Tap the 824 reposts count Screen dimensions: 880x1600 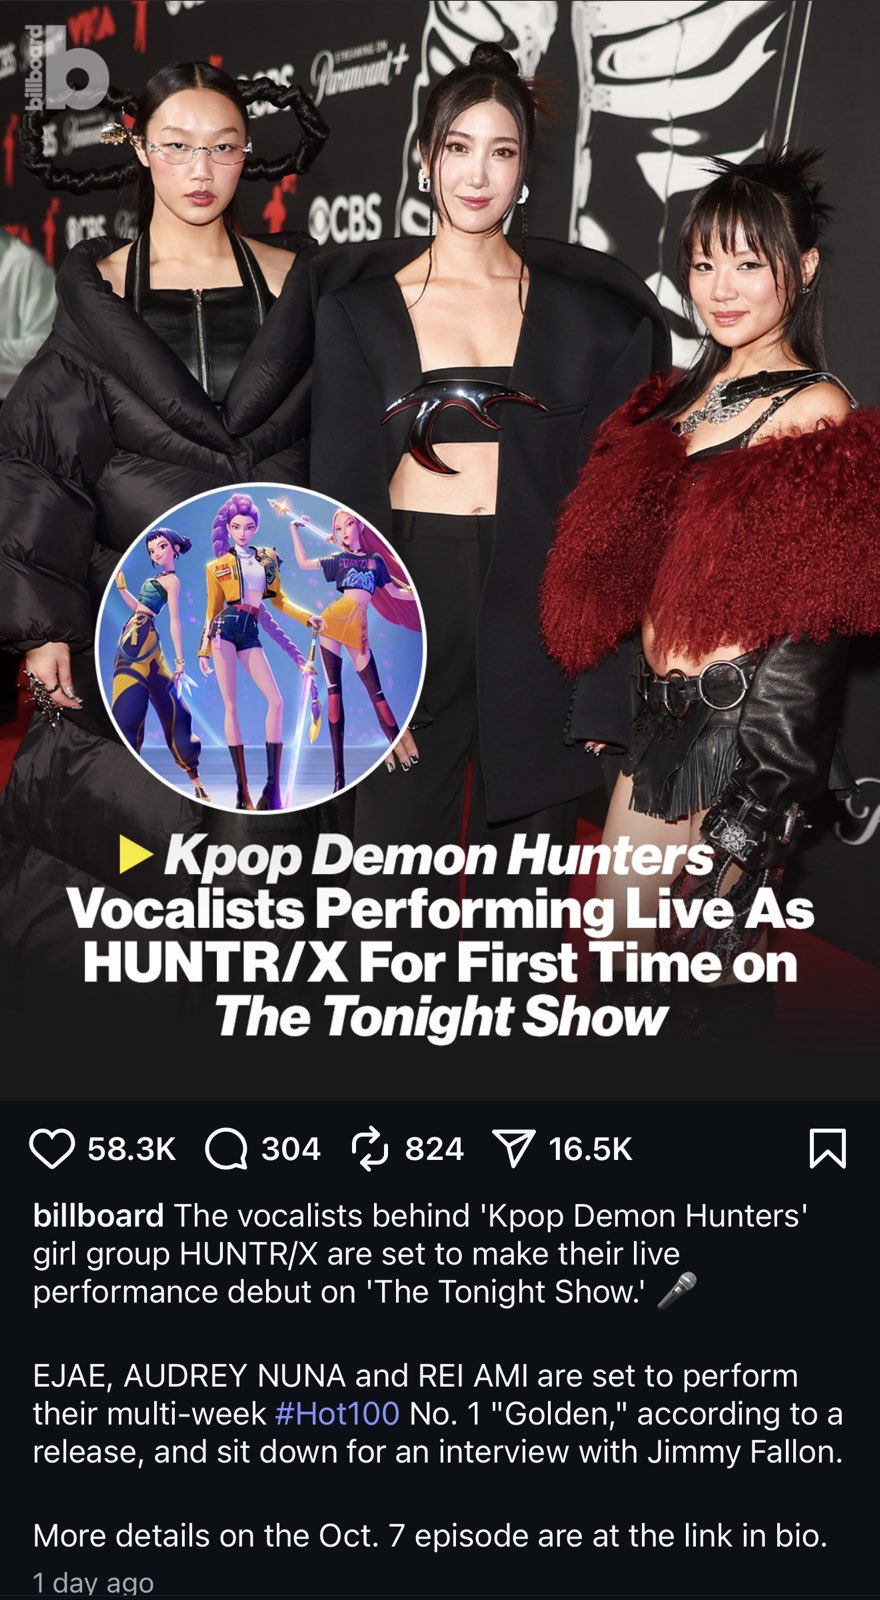pyautogui.click(x=434, y=1149)
